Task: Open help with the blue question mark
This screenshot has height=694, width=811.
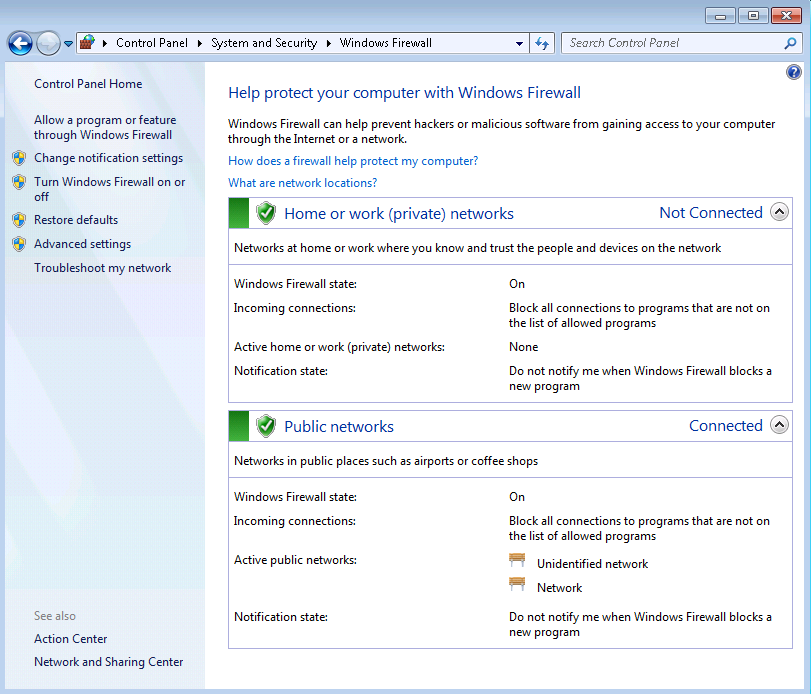Action: pyautogui.click(x=793, y=72)
